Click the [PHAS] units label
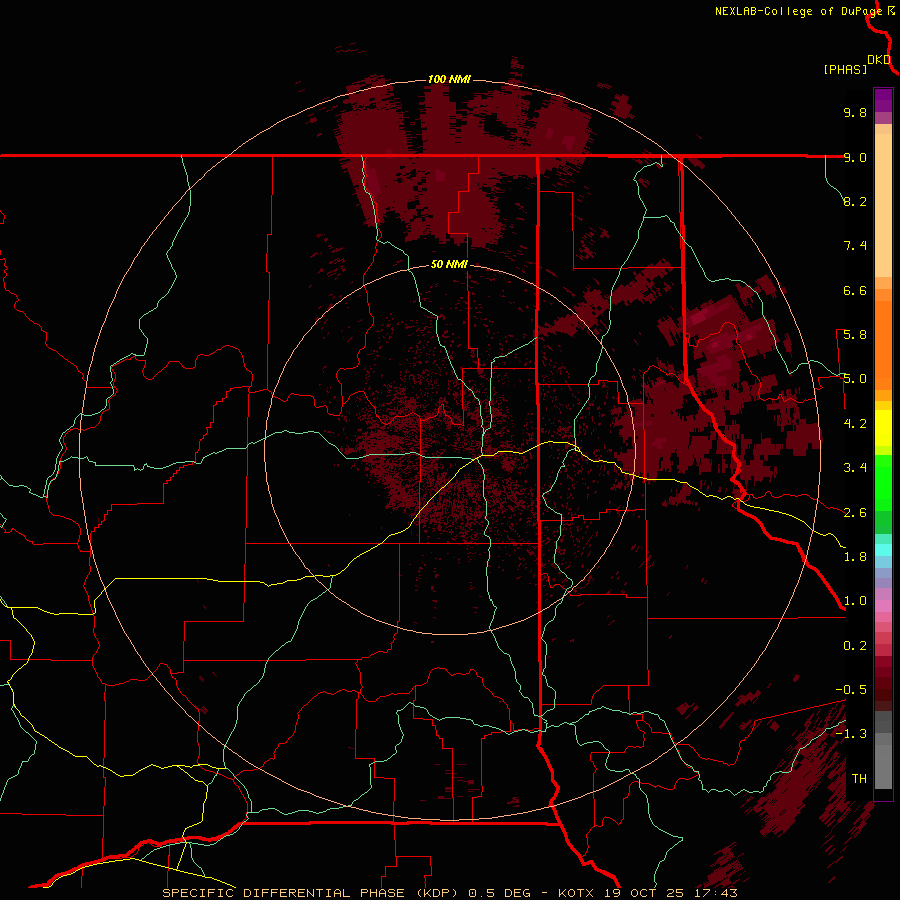The image size is (900, 900). point(845,70)
